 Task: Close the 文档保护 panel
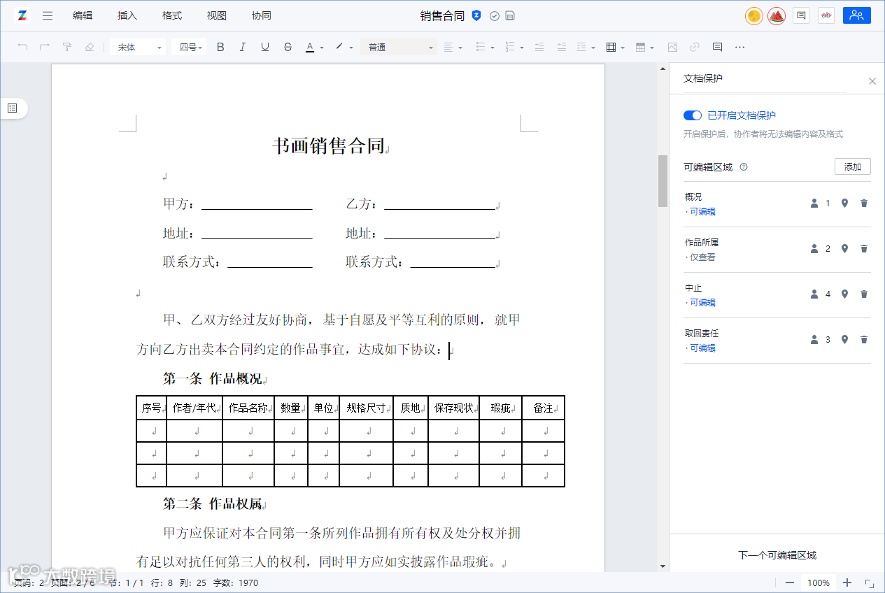tap(872, 81)
